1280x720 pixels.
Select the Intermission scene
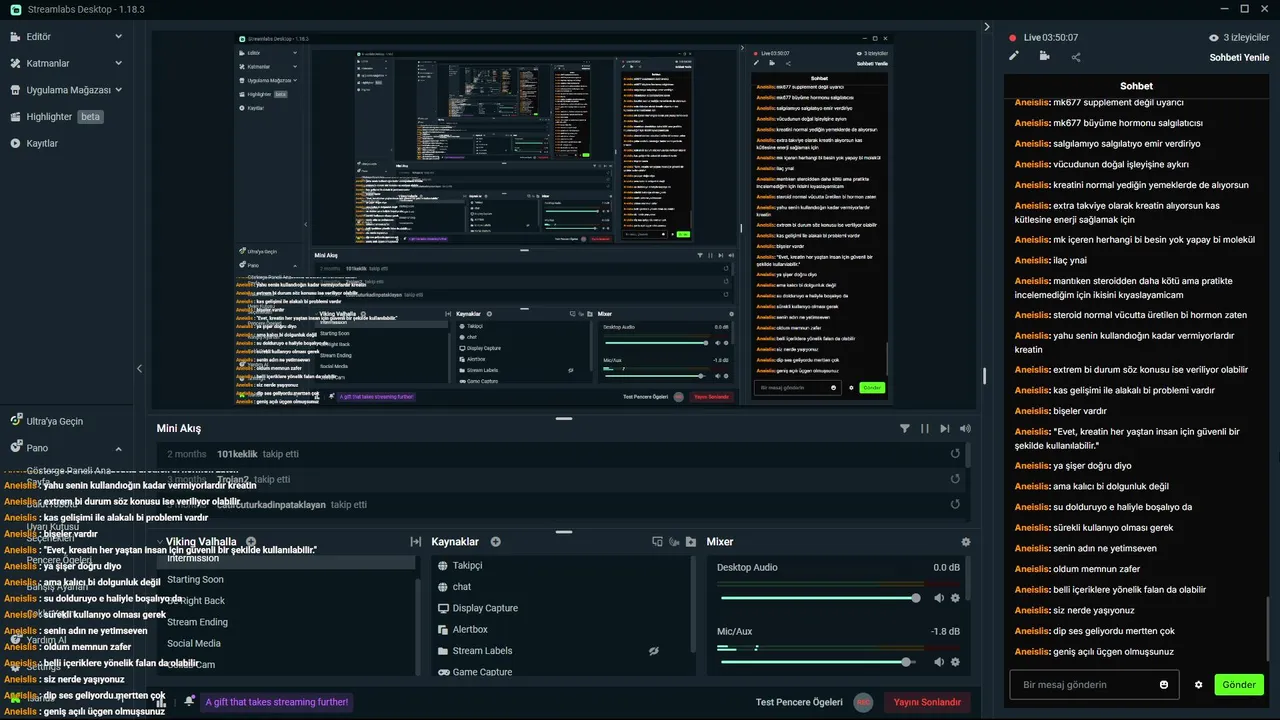tap(286, 559)
